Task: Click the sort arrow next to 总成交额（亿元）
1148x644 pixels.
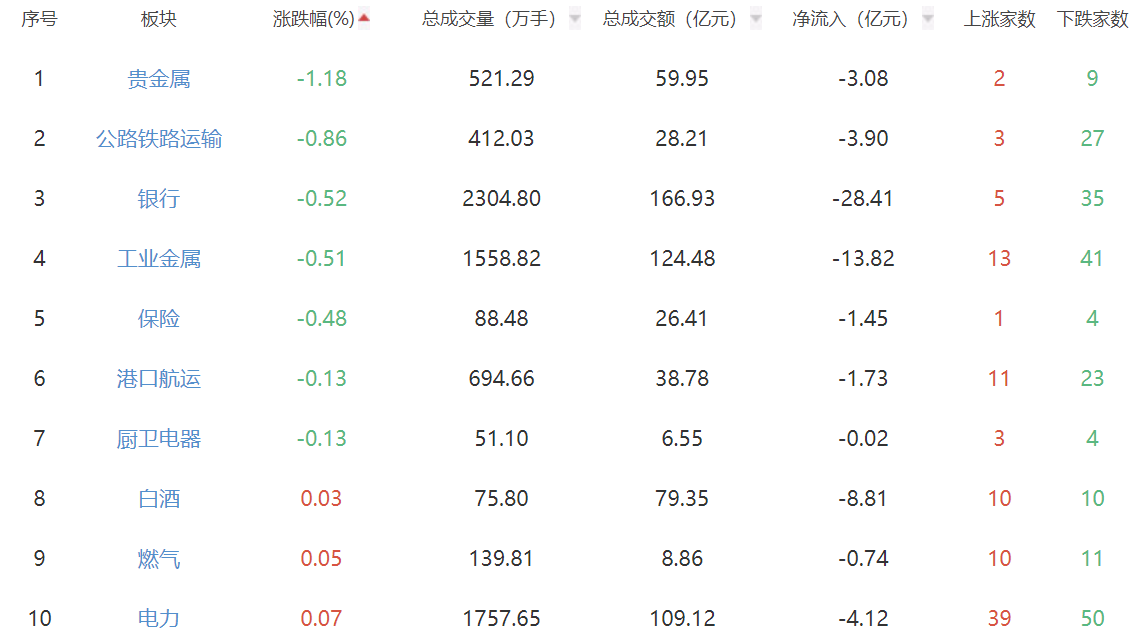Action: [x=755, y=18]
